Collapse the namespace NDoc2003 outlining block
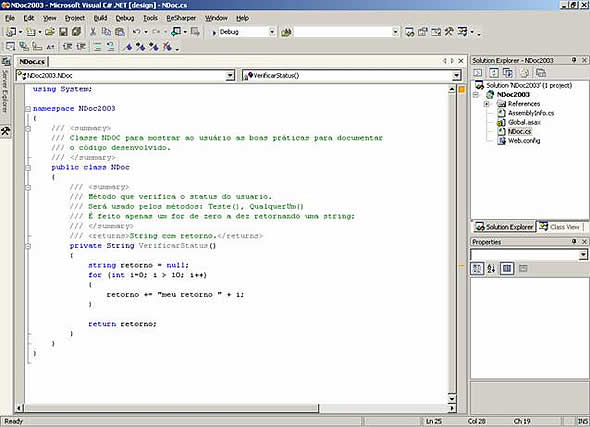590x427 pixels. pos(28,109)
